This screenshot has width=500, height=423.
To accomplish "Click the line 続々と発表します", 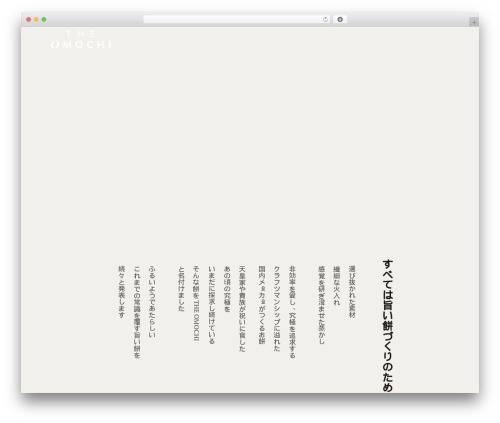I will 122,292.
